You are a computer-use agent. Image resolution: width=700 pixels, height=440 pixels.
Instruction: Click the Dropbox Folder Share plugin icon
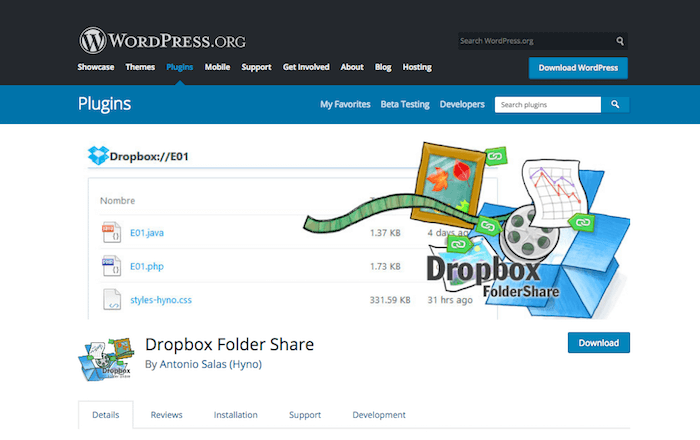[x=106, y=359]
